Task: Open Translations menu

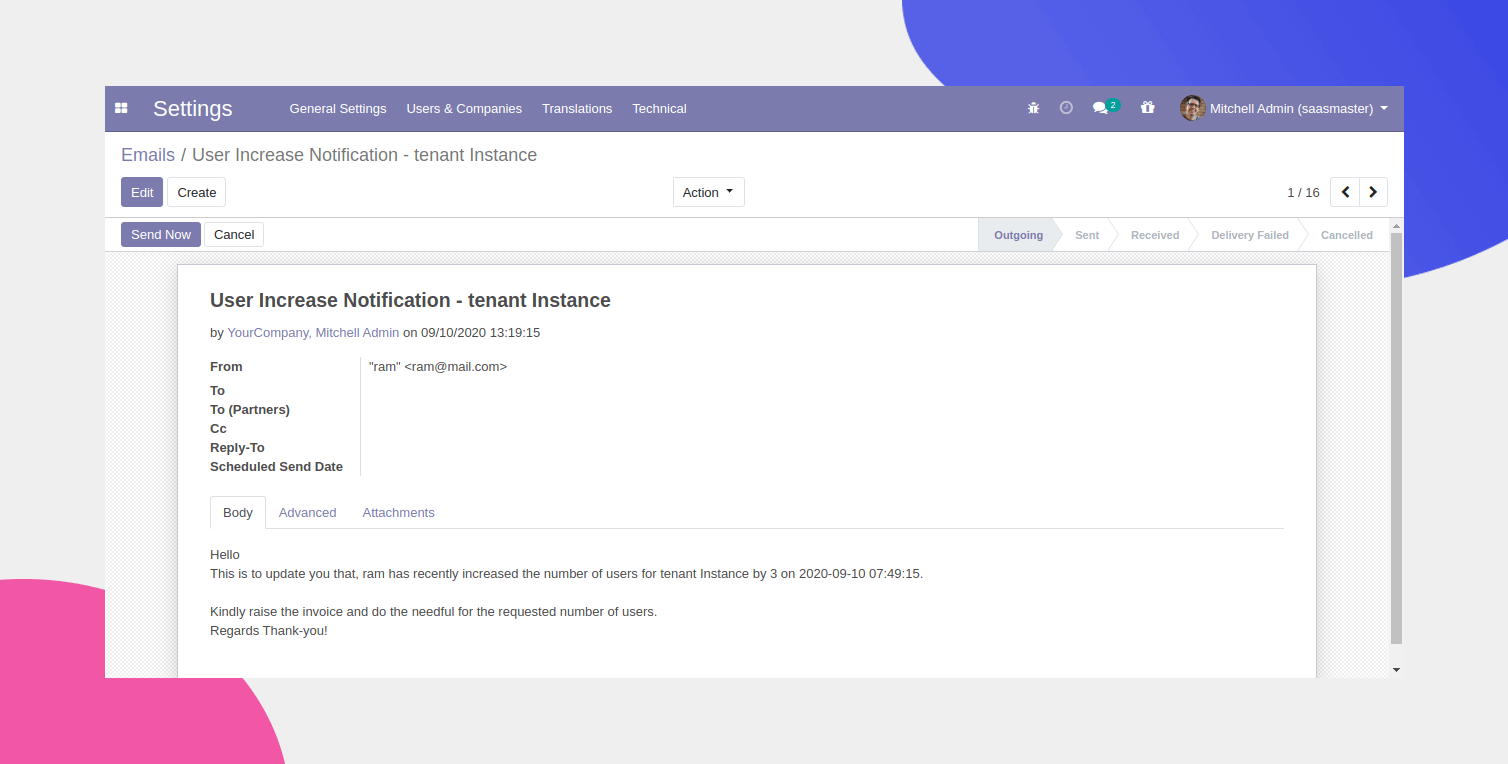Action: pyautogui.click(x=577, y=108)
